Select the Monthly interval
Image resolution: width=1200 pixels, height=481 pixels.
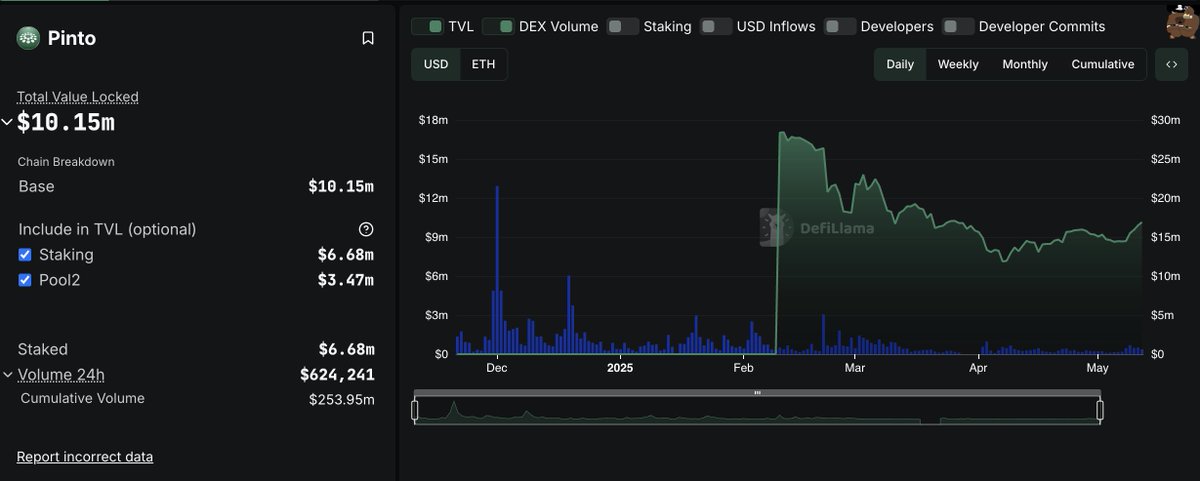(x=1025, y=64)
